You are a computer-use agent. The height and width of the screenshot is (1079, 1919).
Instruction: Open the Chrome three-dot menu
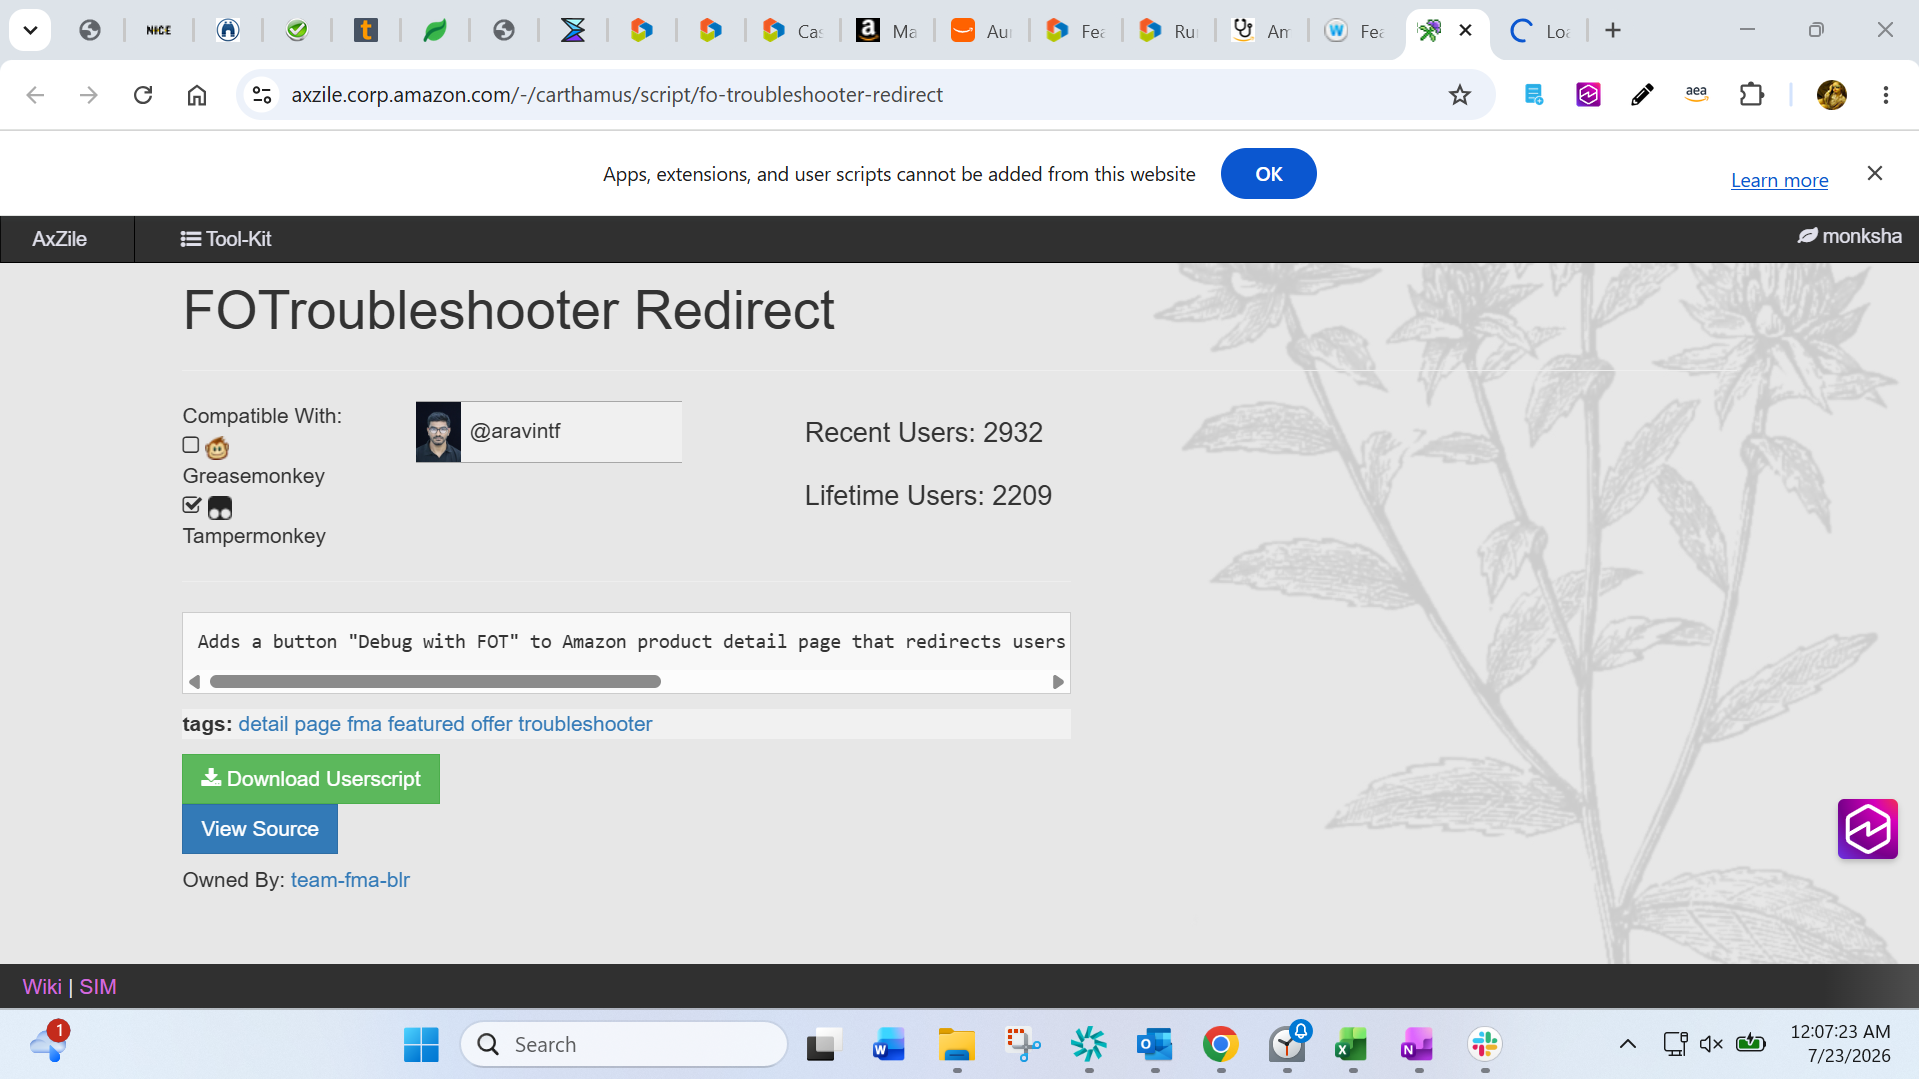(x=1886, y=95)
